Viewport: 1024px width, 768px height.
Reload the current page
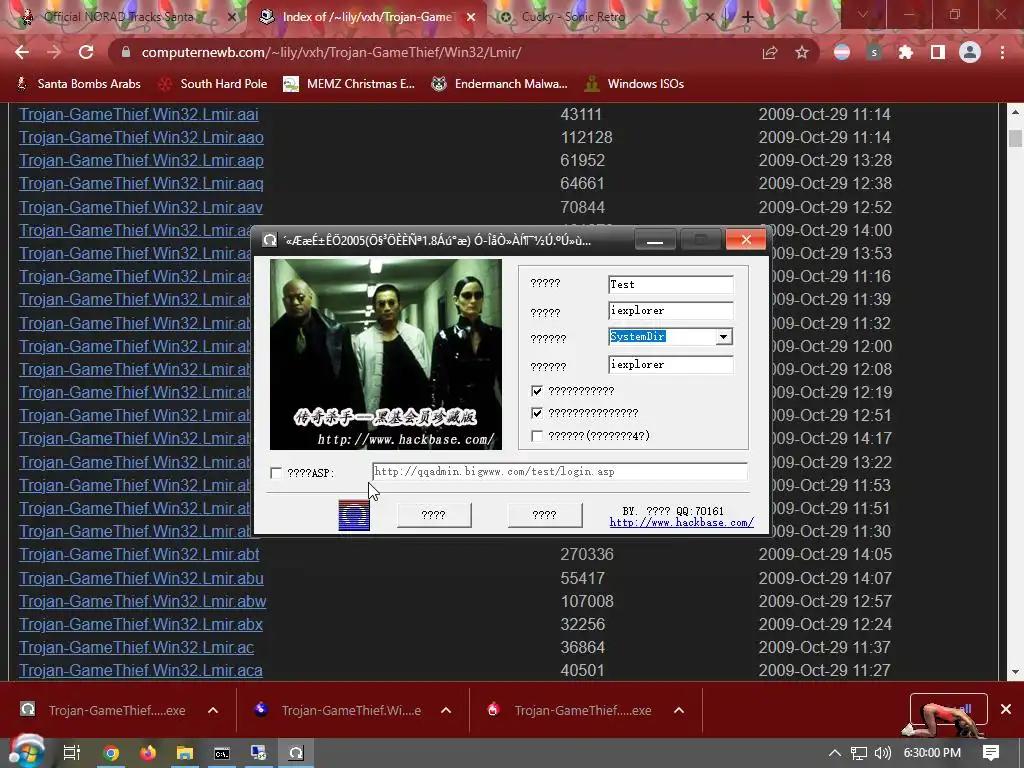[86, 52]
